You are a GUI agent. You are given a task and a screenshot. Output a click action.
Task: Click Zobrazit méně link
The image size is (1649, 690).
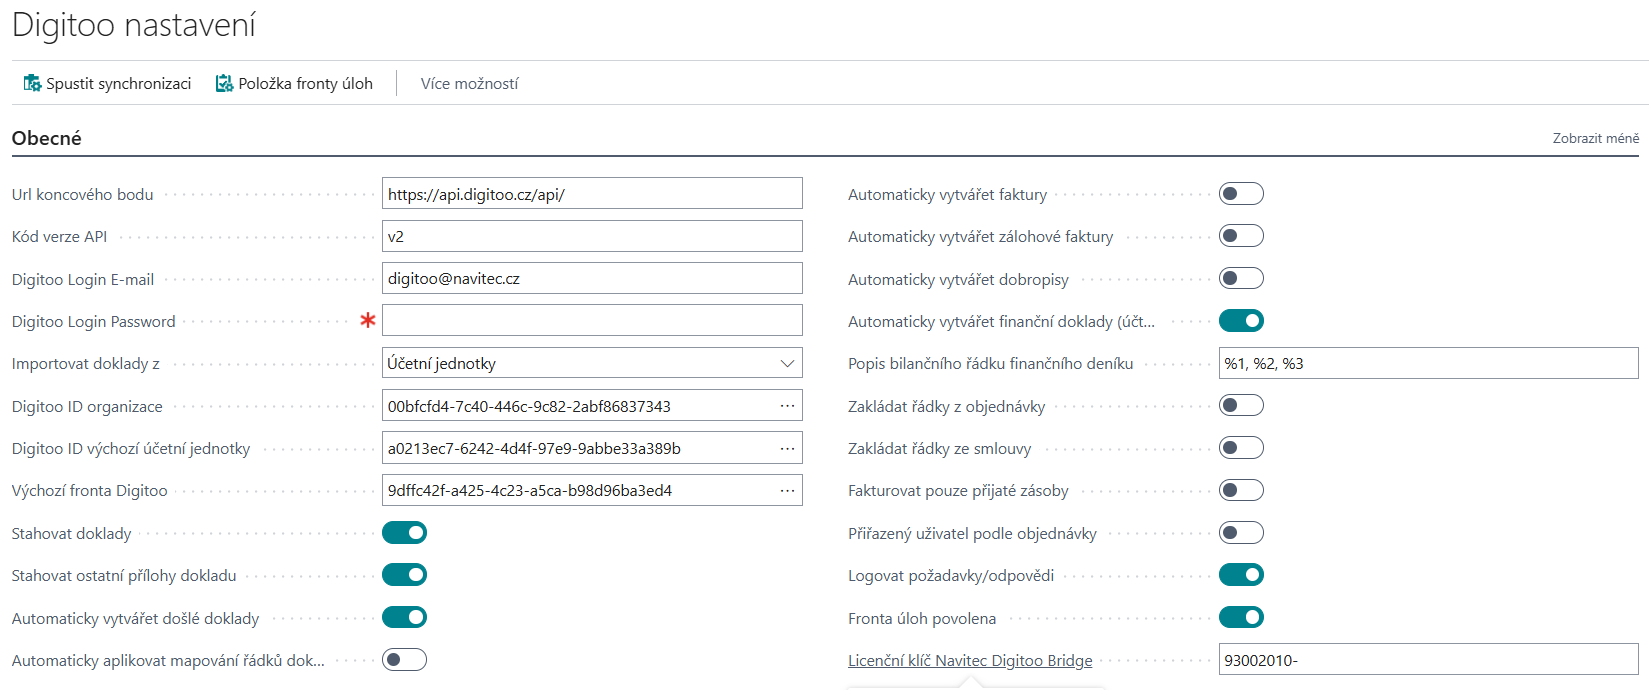[x=1595, y=138]
